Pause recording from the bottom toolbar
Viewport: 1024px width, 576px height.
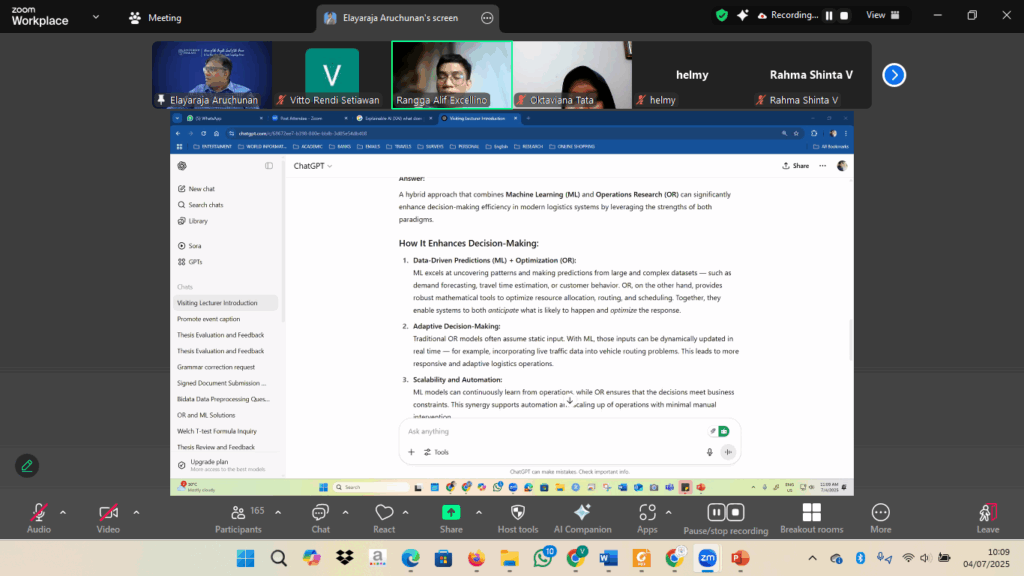[716, 513]
